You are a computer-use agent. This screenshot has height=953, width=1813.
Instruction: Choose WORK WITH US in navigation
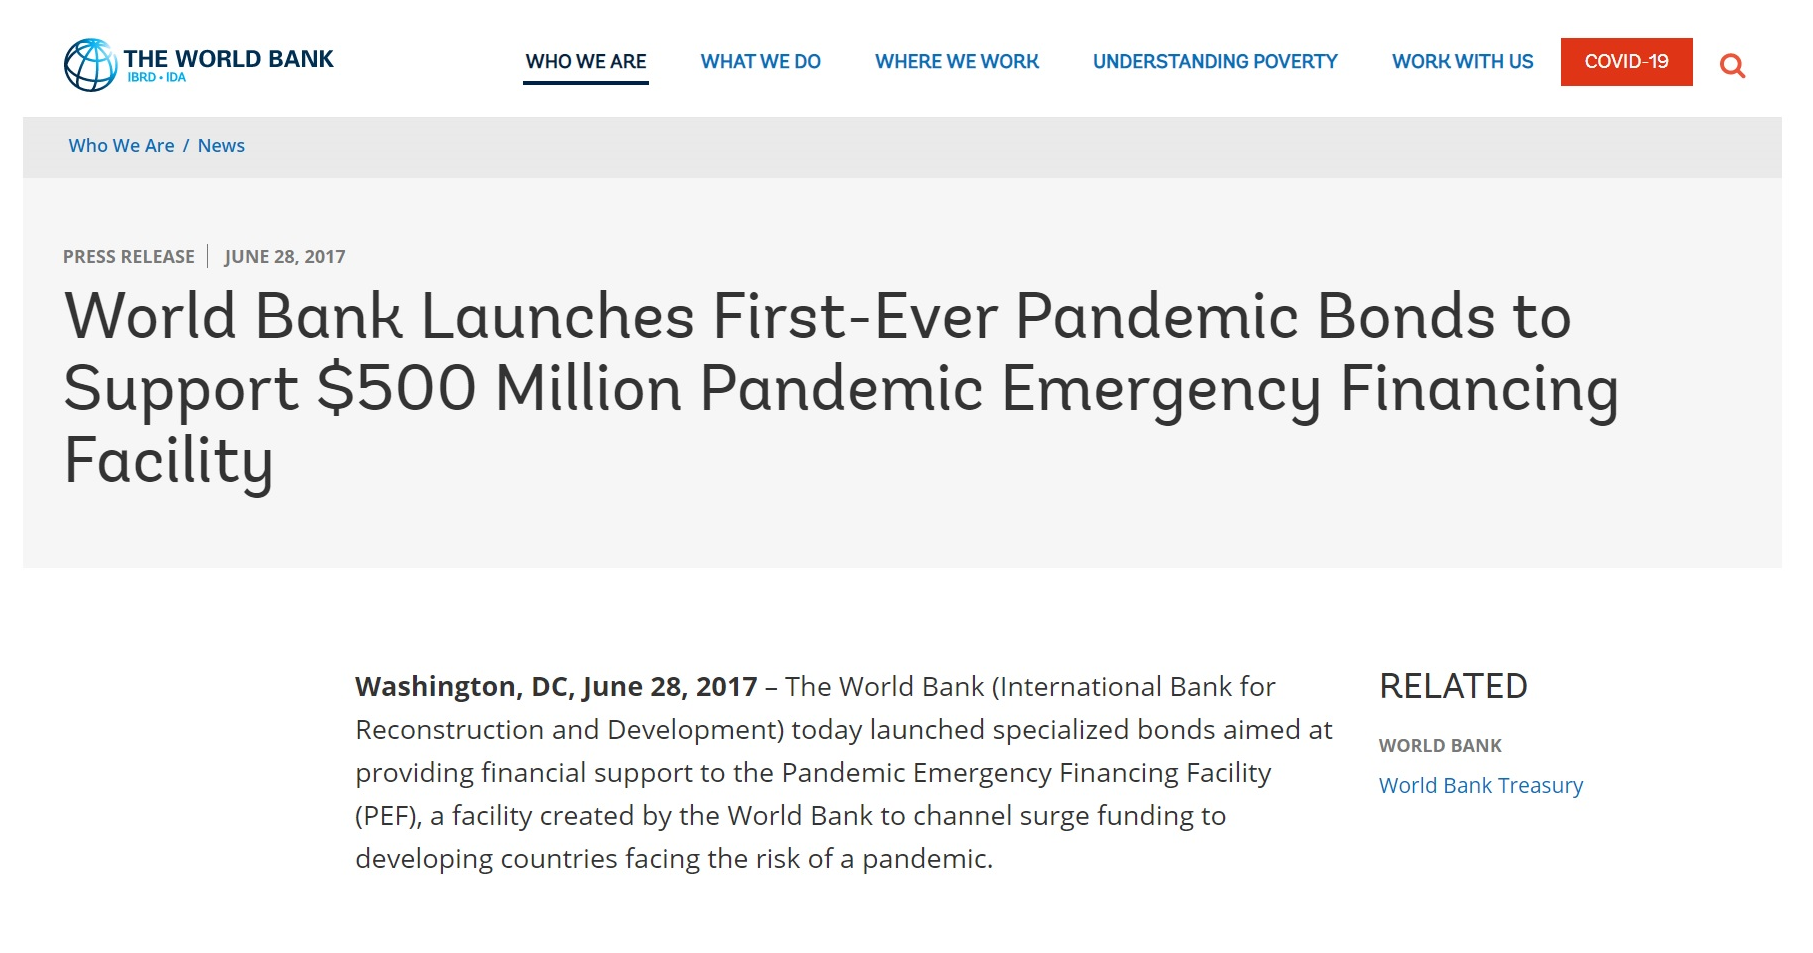(1462, 62)
